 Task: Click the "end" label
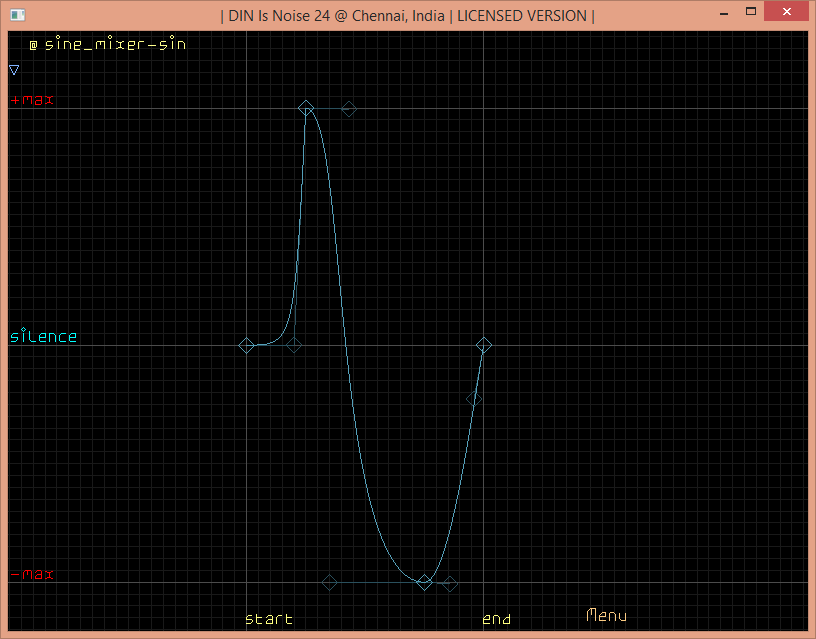tap(496, 619)
